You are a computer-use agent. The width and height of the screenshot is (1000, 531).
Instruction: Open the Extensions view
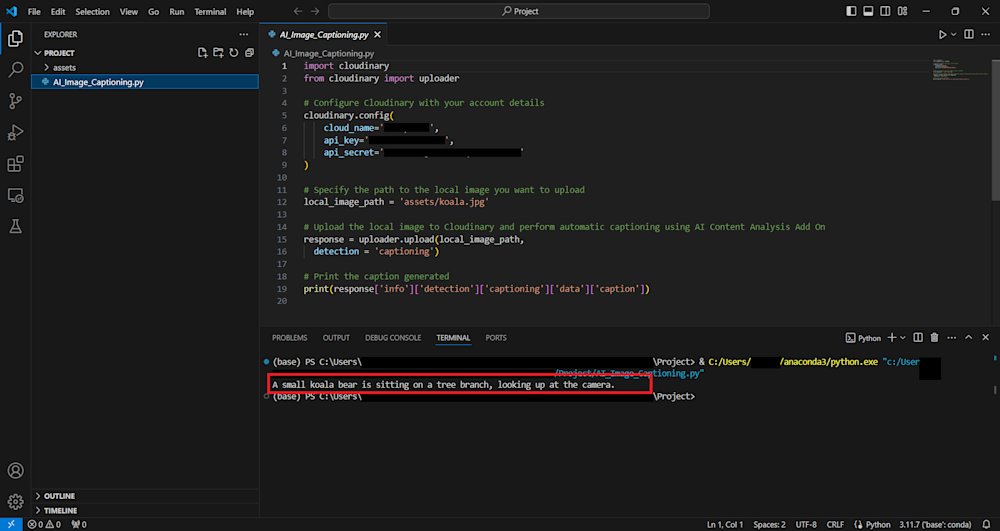(15, 164)
